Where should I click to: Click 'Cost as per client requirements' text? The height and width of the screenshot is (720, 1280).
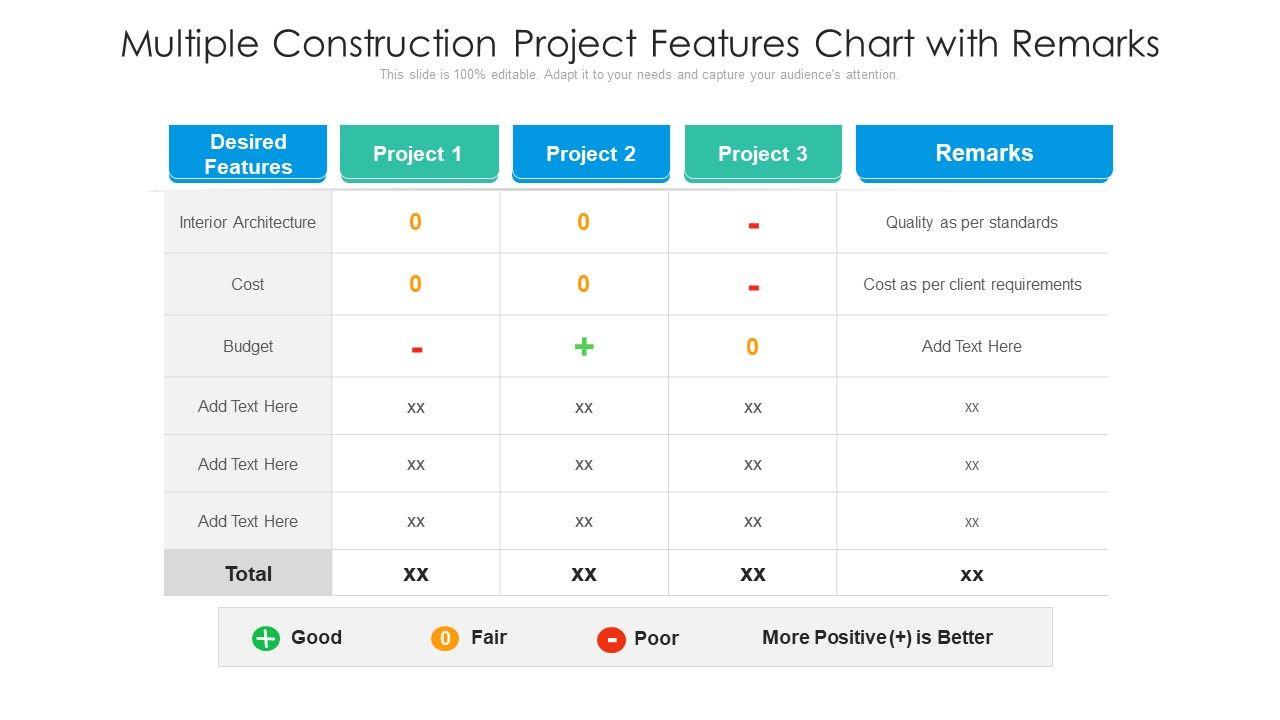(972, 284)
